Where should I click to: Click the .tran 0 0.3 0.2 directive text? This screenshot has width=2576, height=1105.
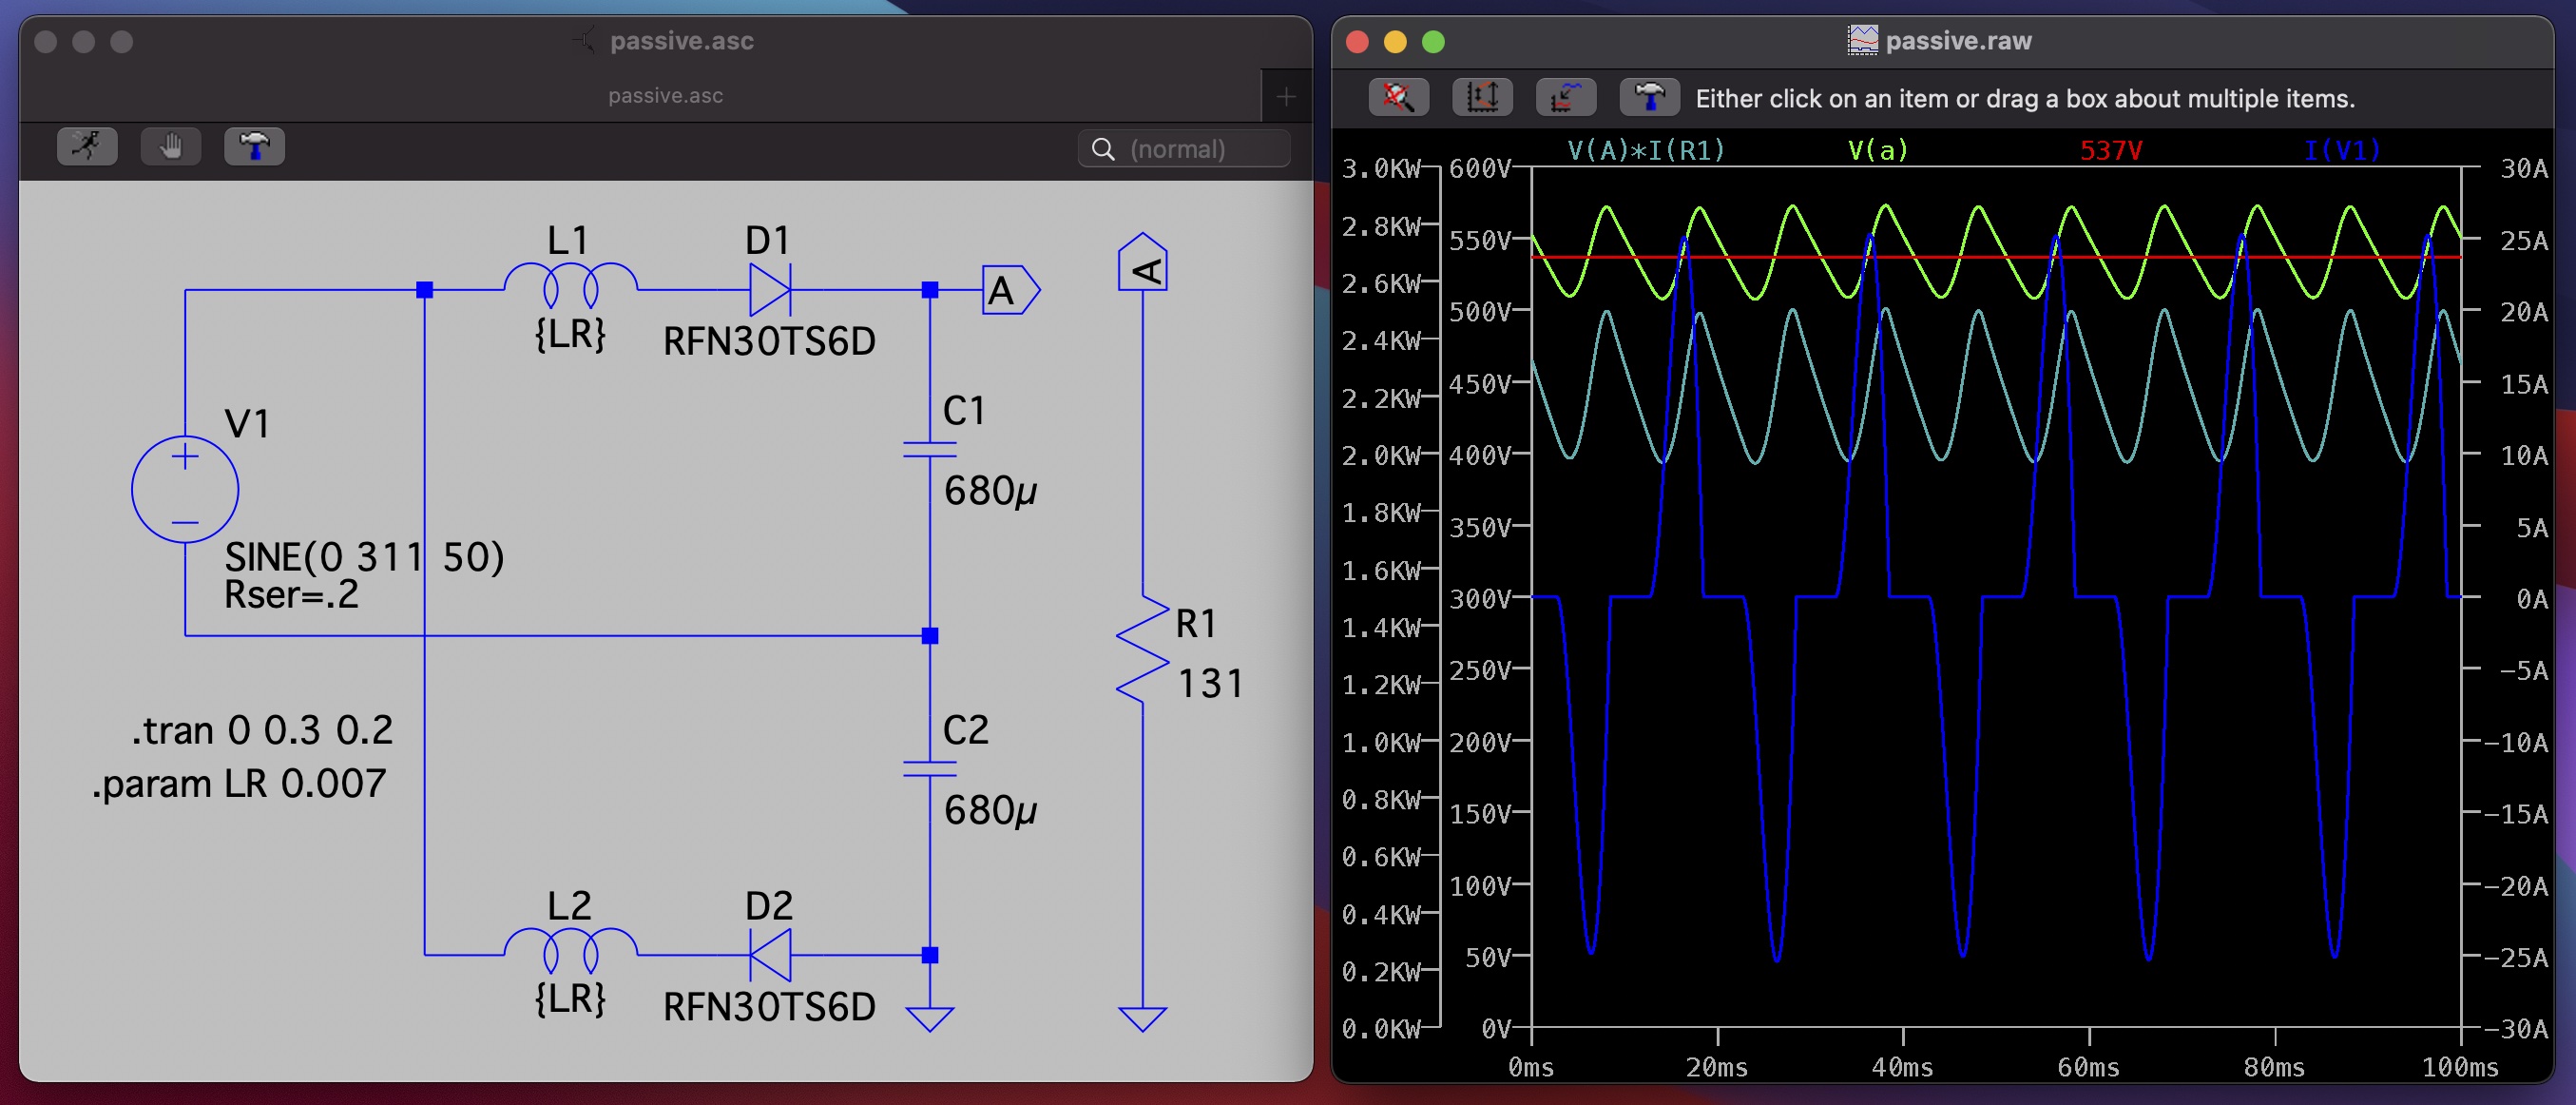coord(262,731)
